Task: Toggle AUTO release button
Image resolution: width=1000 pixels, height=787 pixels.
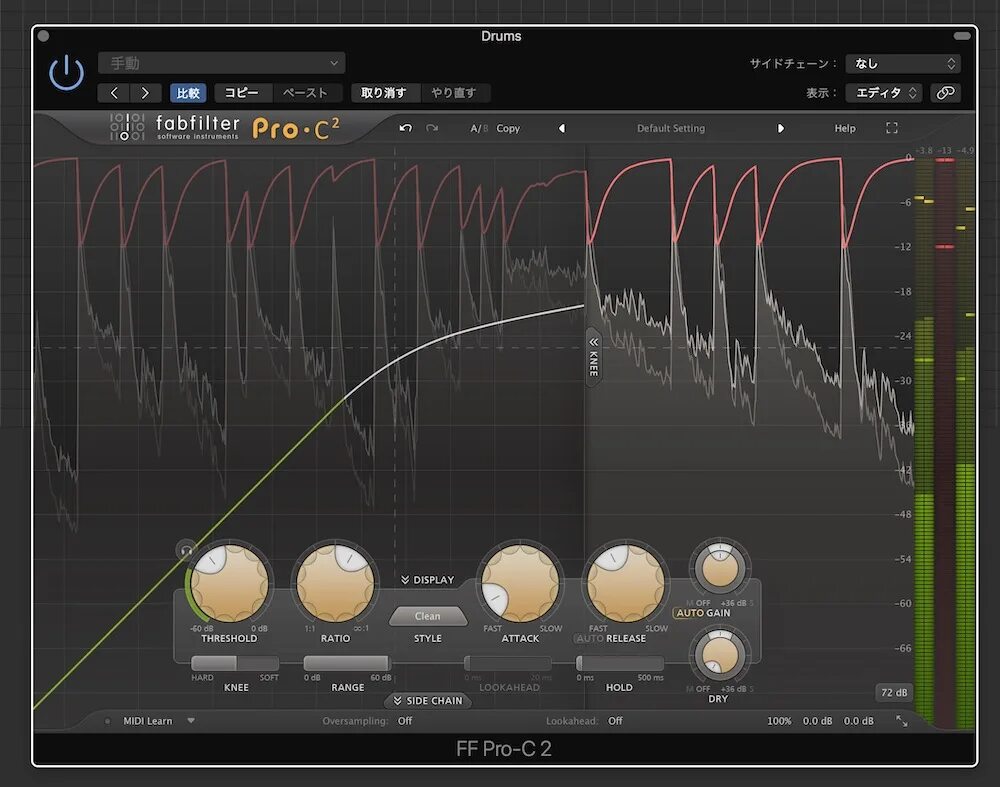Action: [x=589, y=638]
